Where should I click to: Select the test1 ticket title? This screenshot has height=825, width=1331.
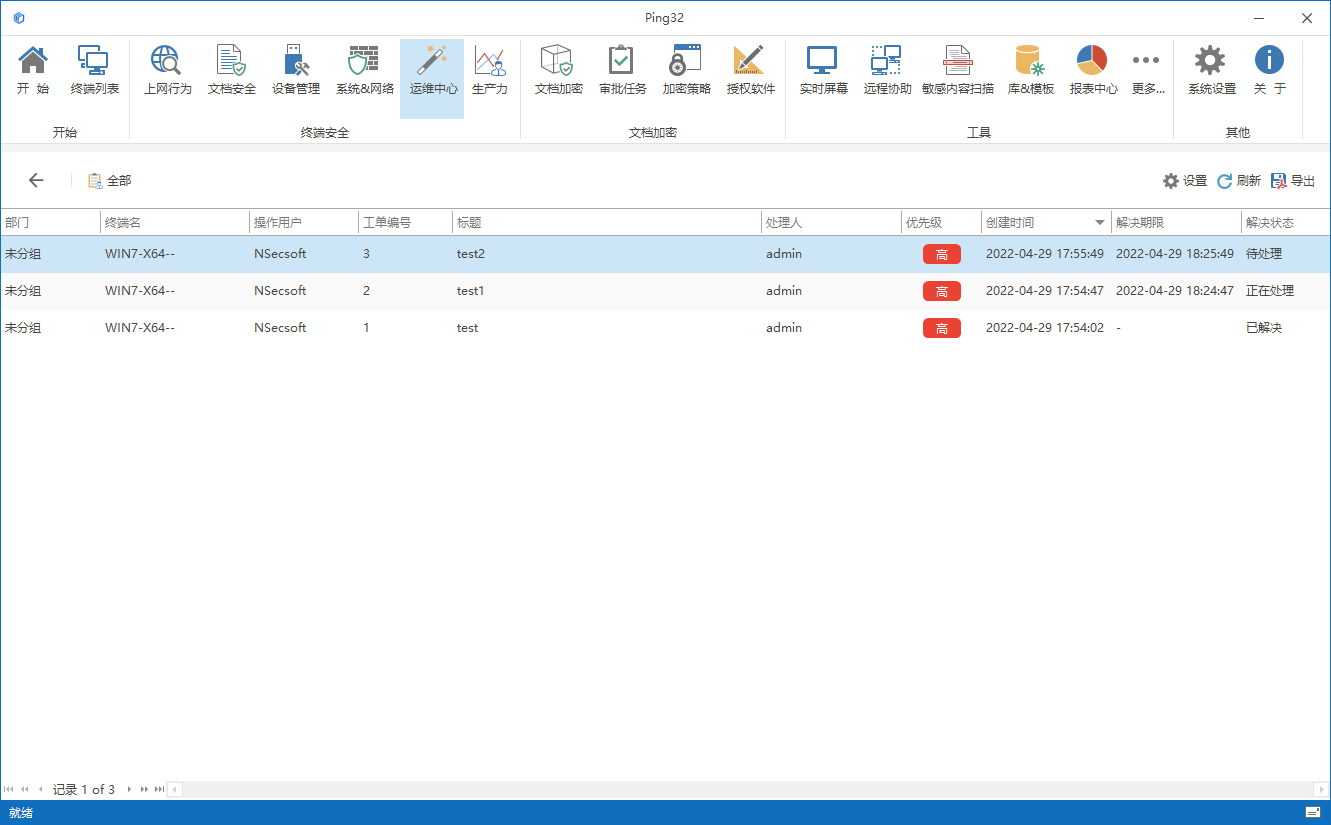click(x=471, y=291)
